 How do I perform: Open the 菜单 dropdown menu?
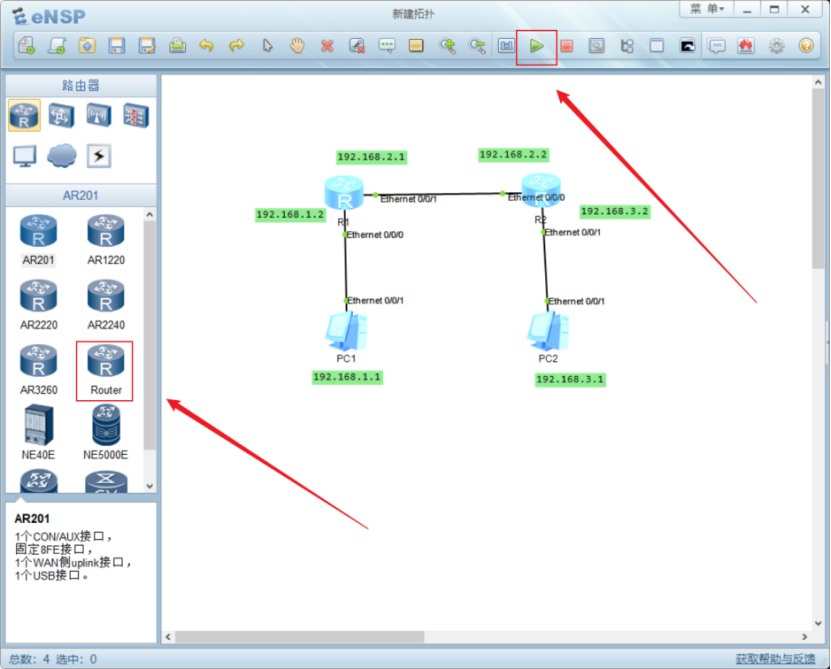(x=706, y=9)
